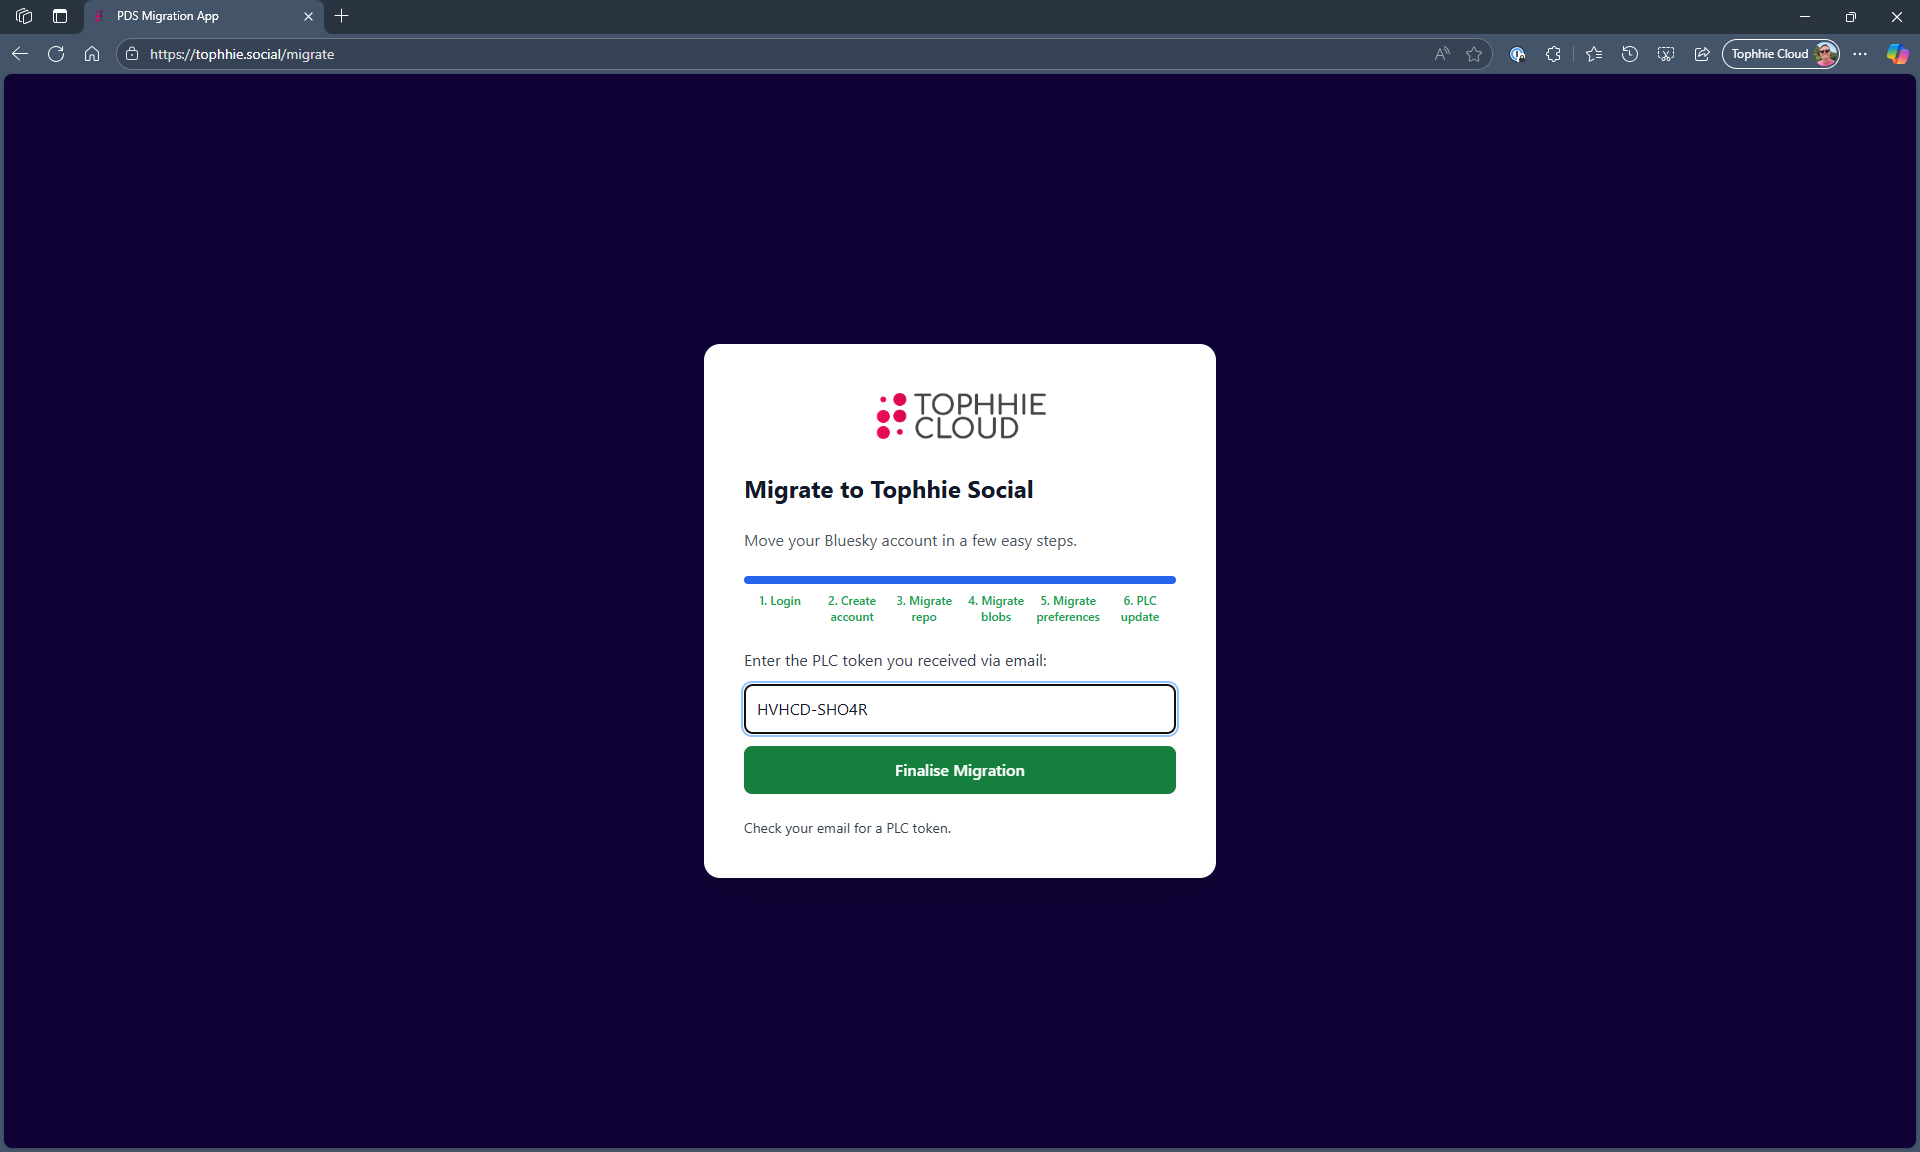The width and height of the screenshot is (1920, 1152).
Task: Open the Extensions puzzle icon
Action: coord(1553,54)
